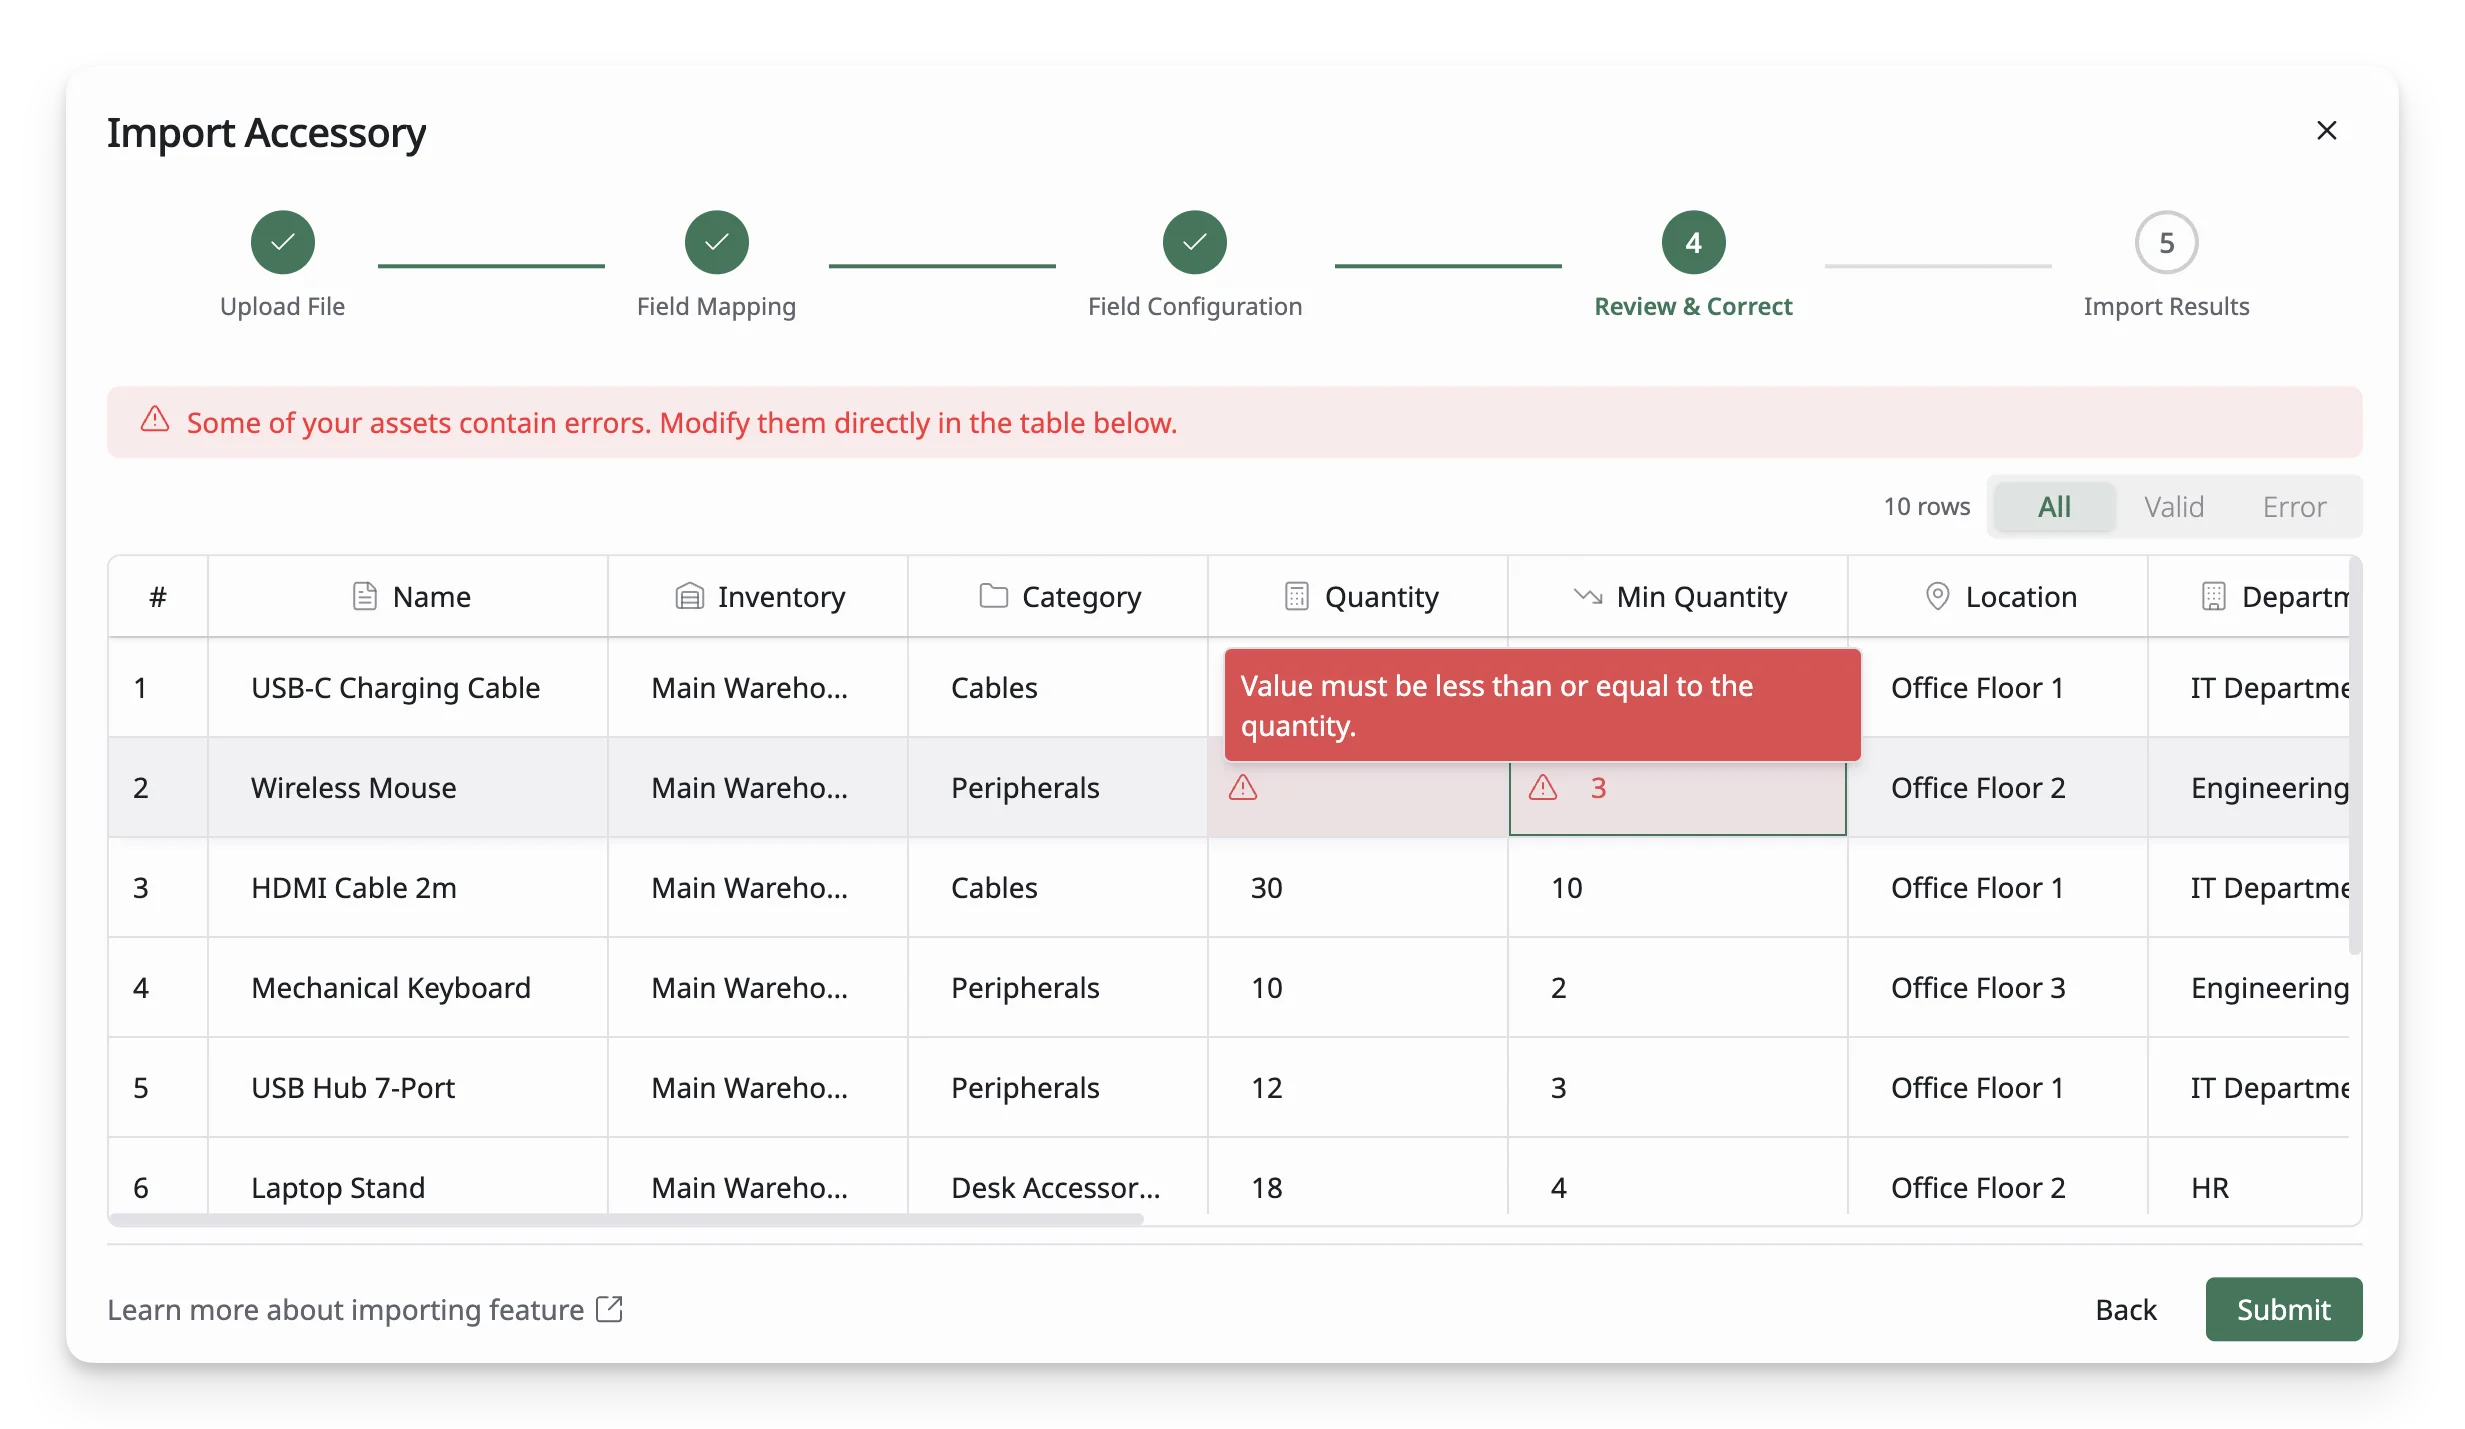
Task: Click the Min Quantity trend-down icon
Action: (x=1588, y=596)
